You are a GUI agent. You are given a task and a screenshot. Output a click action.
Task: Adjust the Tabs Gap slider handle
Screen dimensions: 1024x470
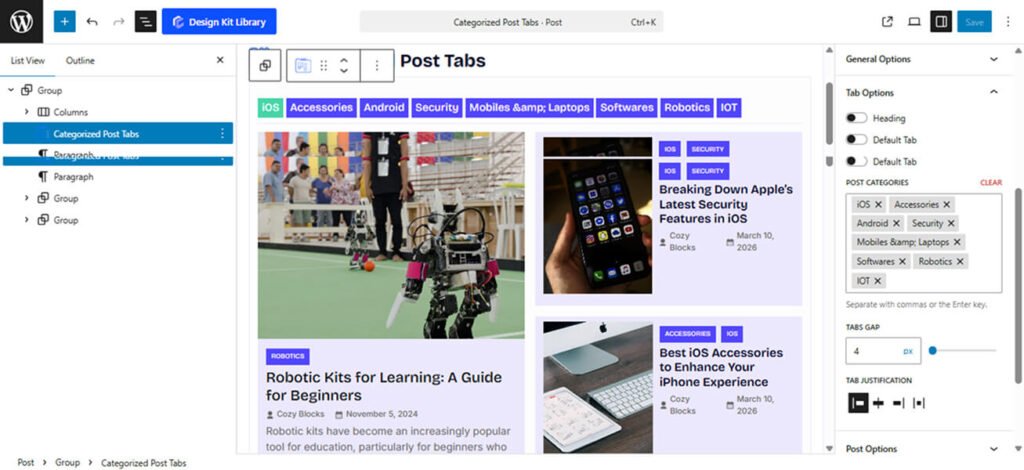(x=933, y=351)
